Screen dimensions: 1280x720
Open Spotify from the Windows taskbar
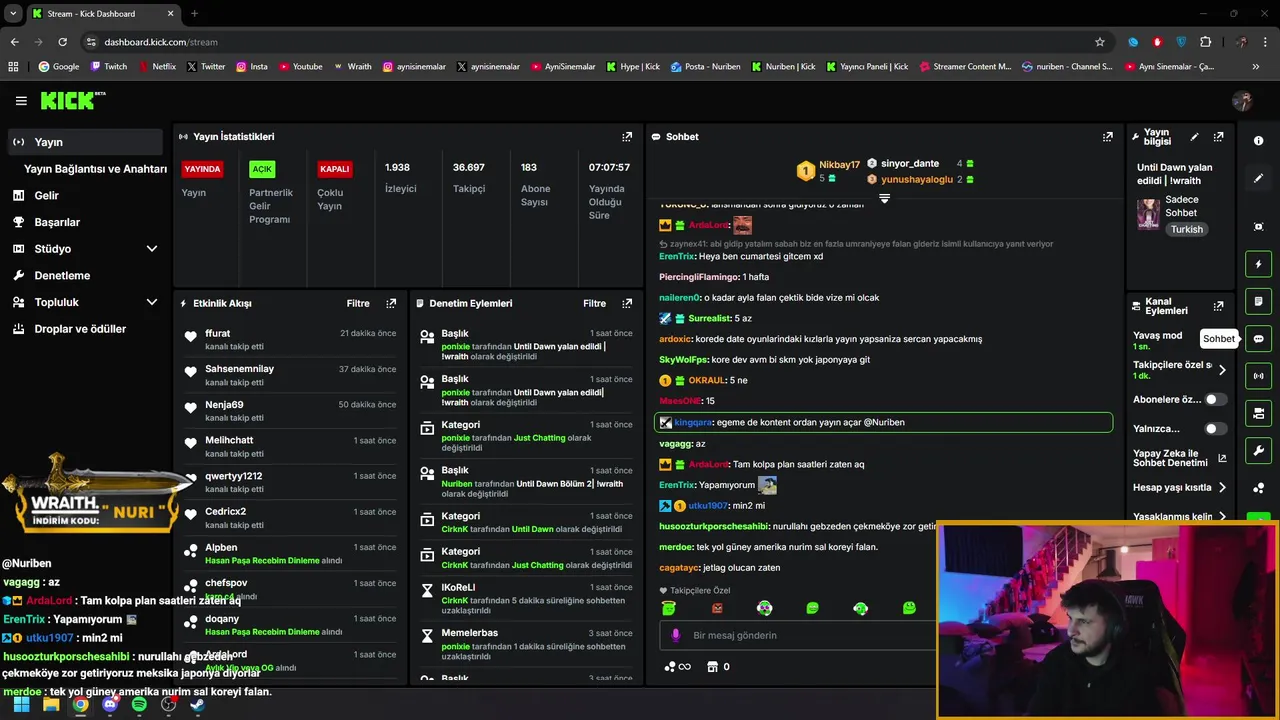(139, 705)
